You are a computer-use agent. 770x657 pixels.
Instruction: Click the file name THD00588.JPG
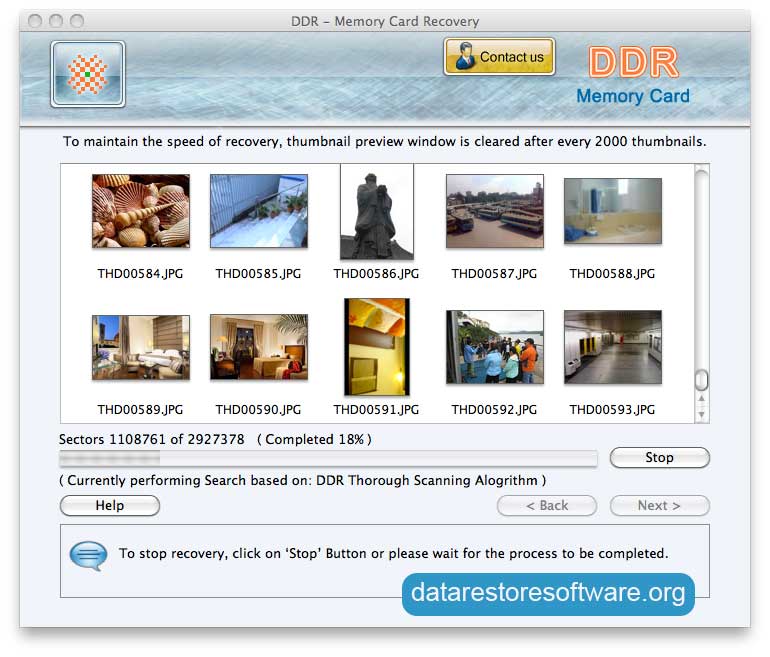coord(612,274)
